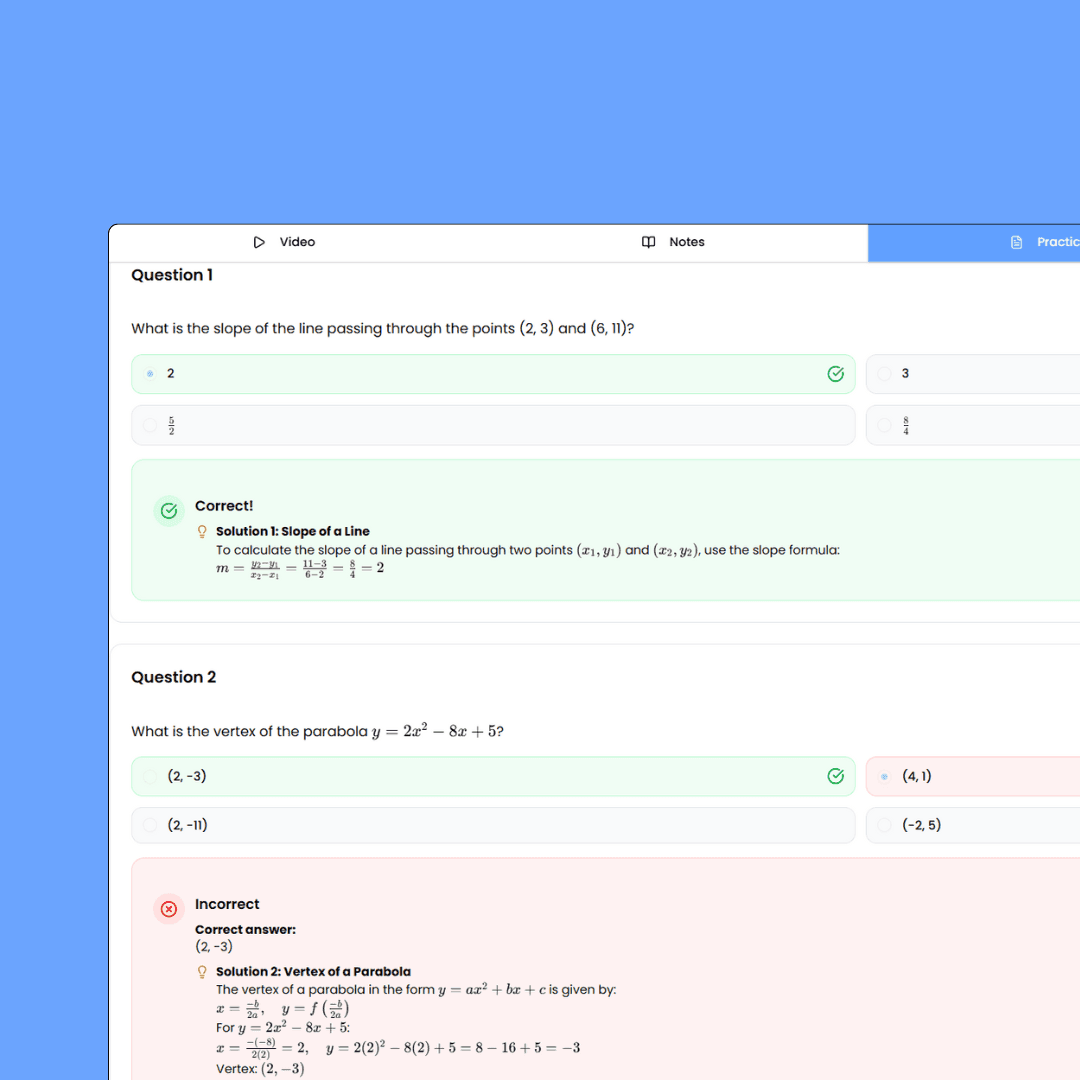Click the Question 1 heading

click(172, 275)
